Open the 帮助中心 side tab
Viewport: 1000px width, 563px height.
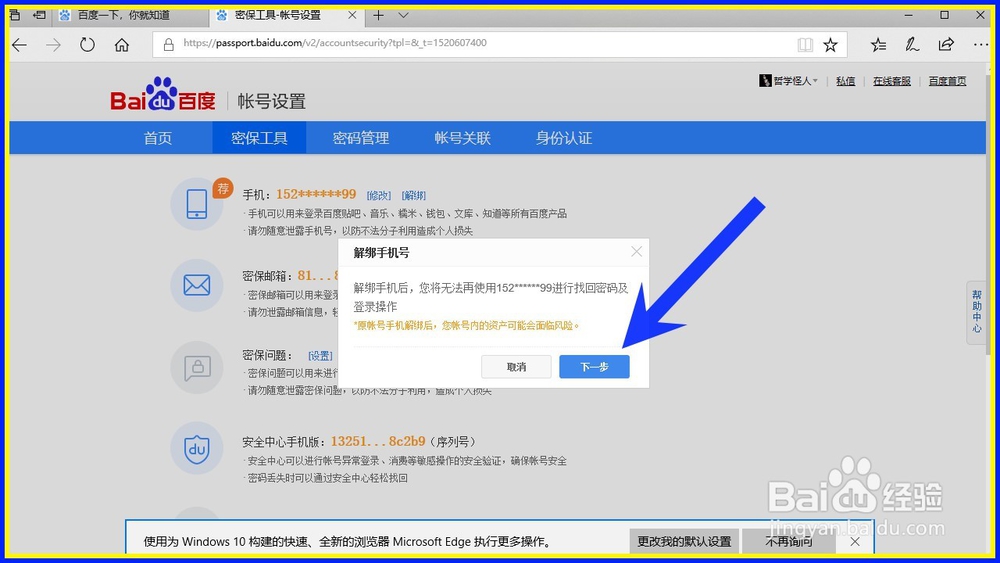(x=976, y=312)
